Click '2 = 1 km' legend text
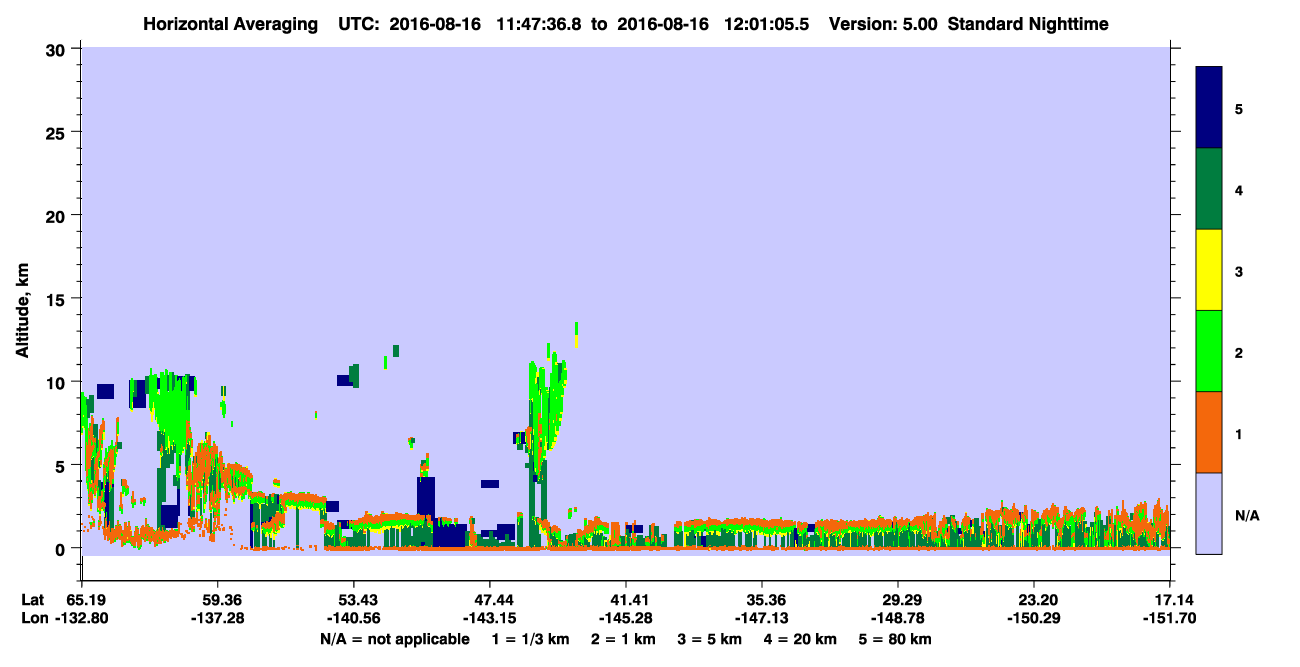1300x667 pixels. click(x=624, y=639)
